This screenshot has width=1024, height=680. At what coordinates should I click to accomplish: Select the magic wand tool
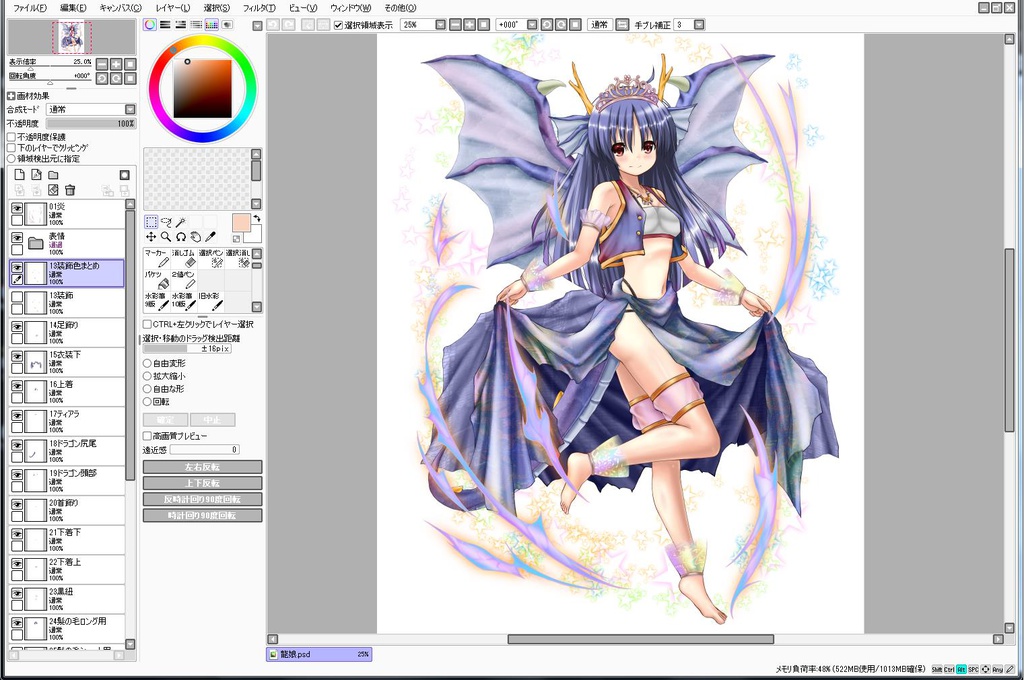point(181,222)
